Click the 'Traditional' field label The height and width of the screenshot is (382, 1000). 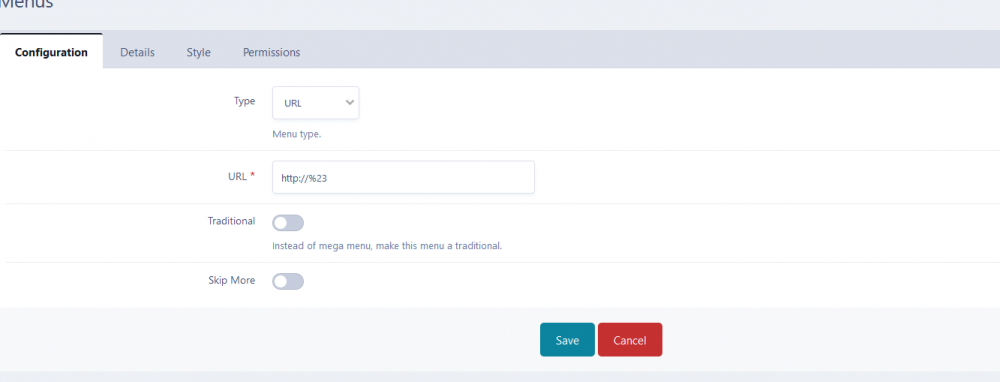click(x=232, y=221)
